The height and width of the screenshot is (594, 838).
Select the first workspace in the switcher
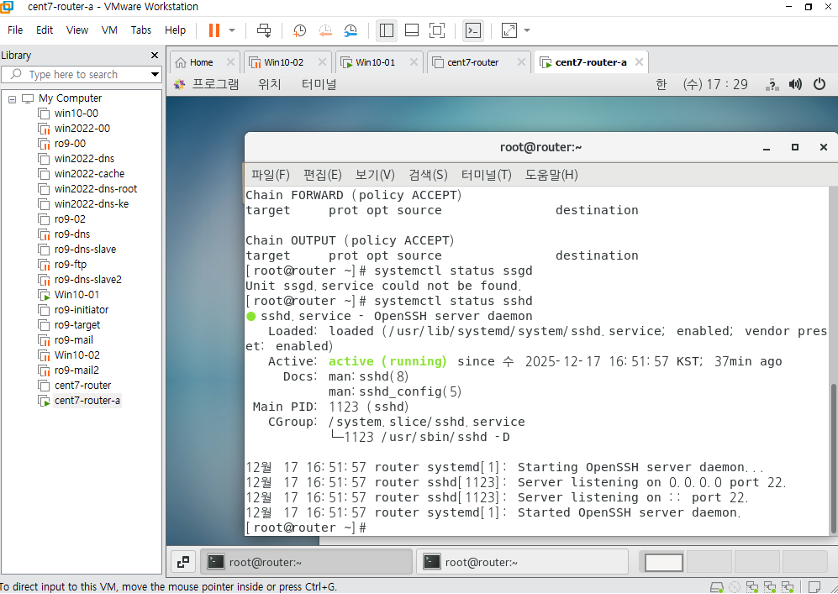[x=664, y=562]
